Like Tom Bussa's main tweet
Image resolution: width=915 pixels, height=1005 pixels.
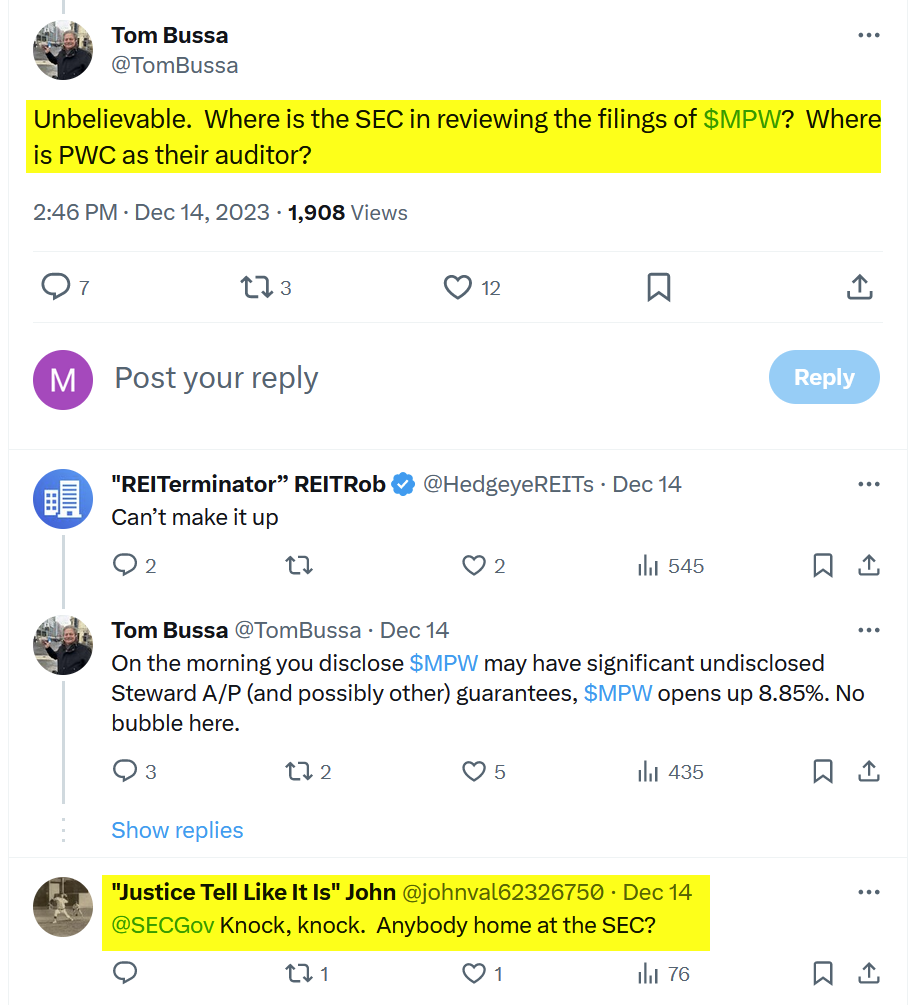458,288
